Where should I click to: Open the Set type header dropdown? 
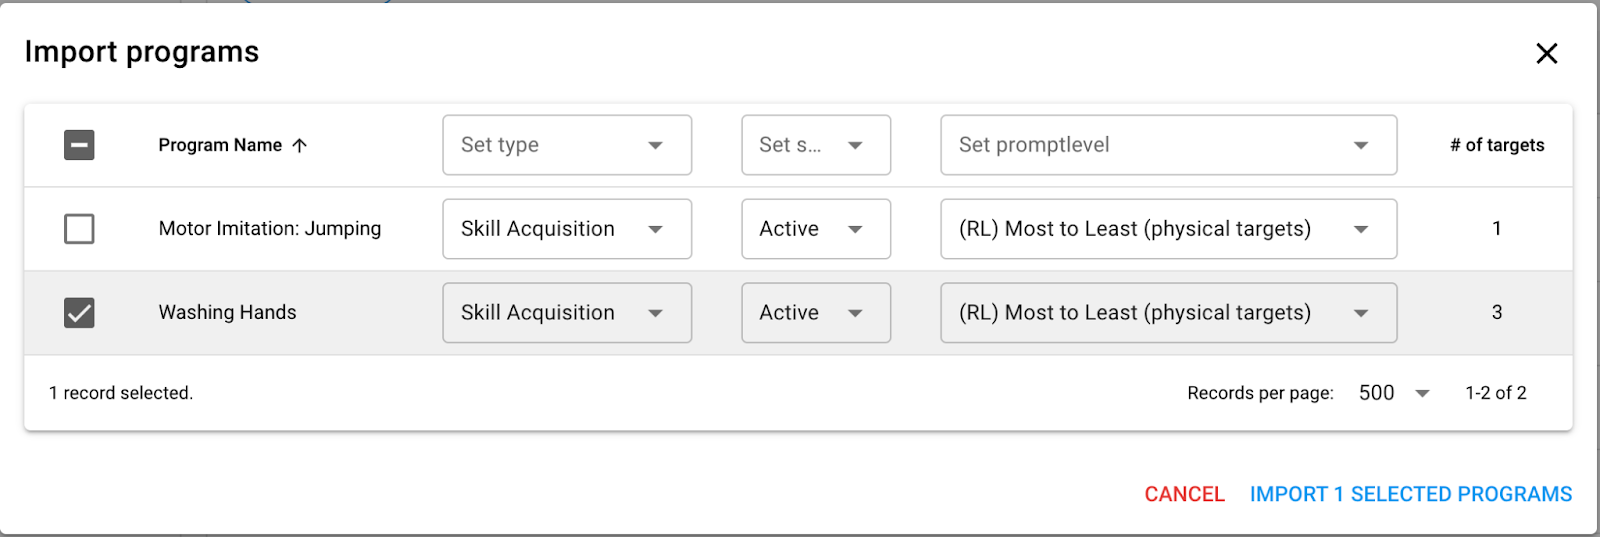(x=566, y=145)
